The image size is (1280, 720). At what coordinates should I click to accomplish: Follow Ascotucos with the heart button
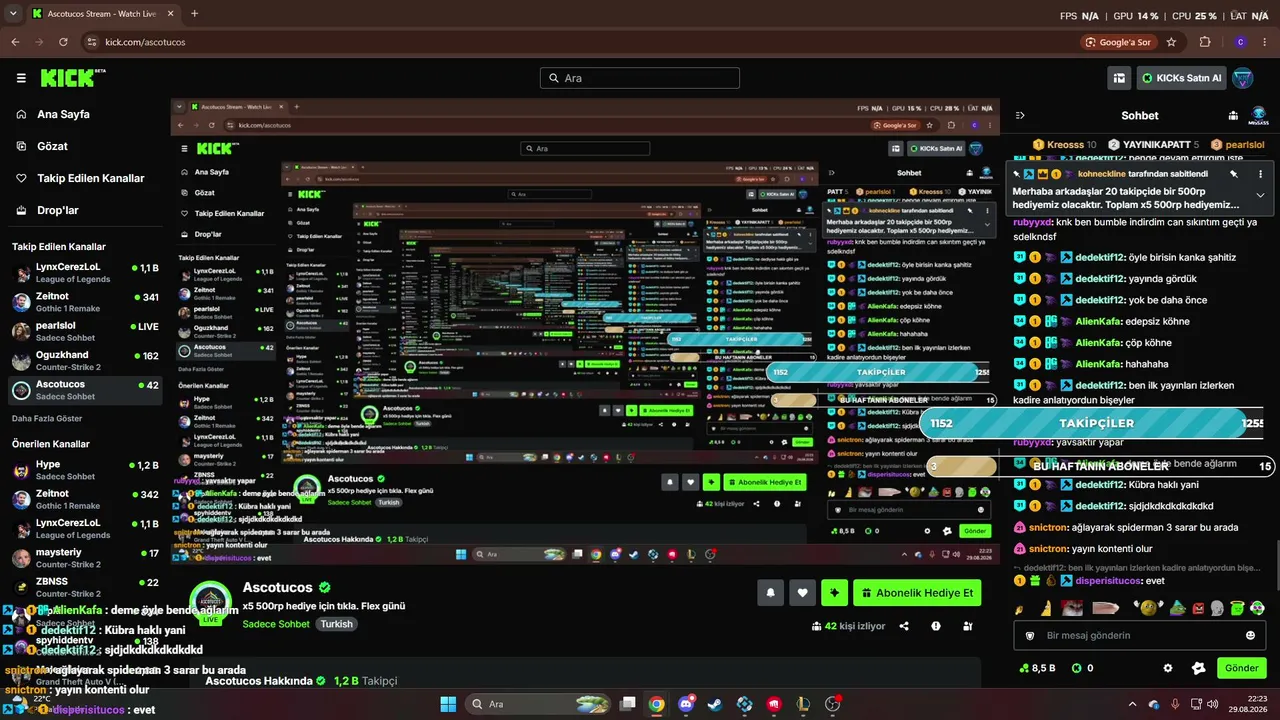click(x=802, y=593)
